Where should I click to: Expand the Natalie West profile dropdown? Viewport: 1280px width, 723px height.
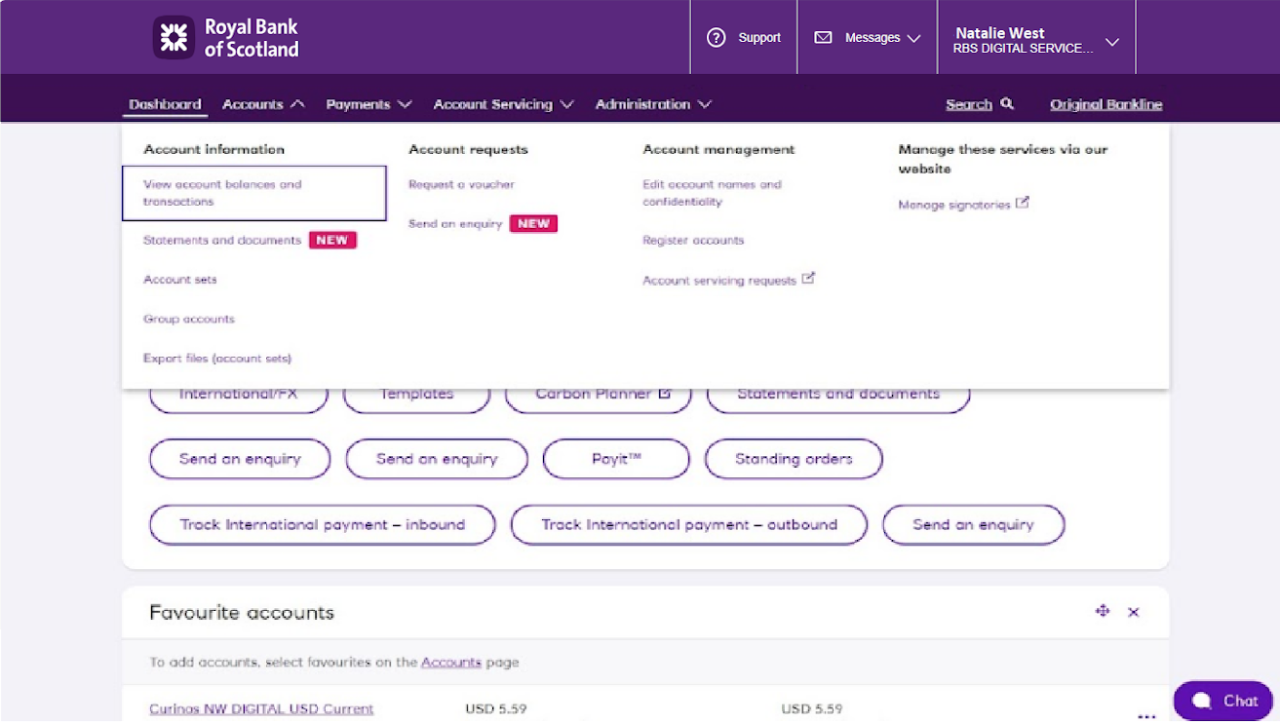point(1111,43)
